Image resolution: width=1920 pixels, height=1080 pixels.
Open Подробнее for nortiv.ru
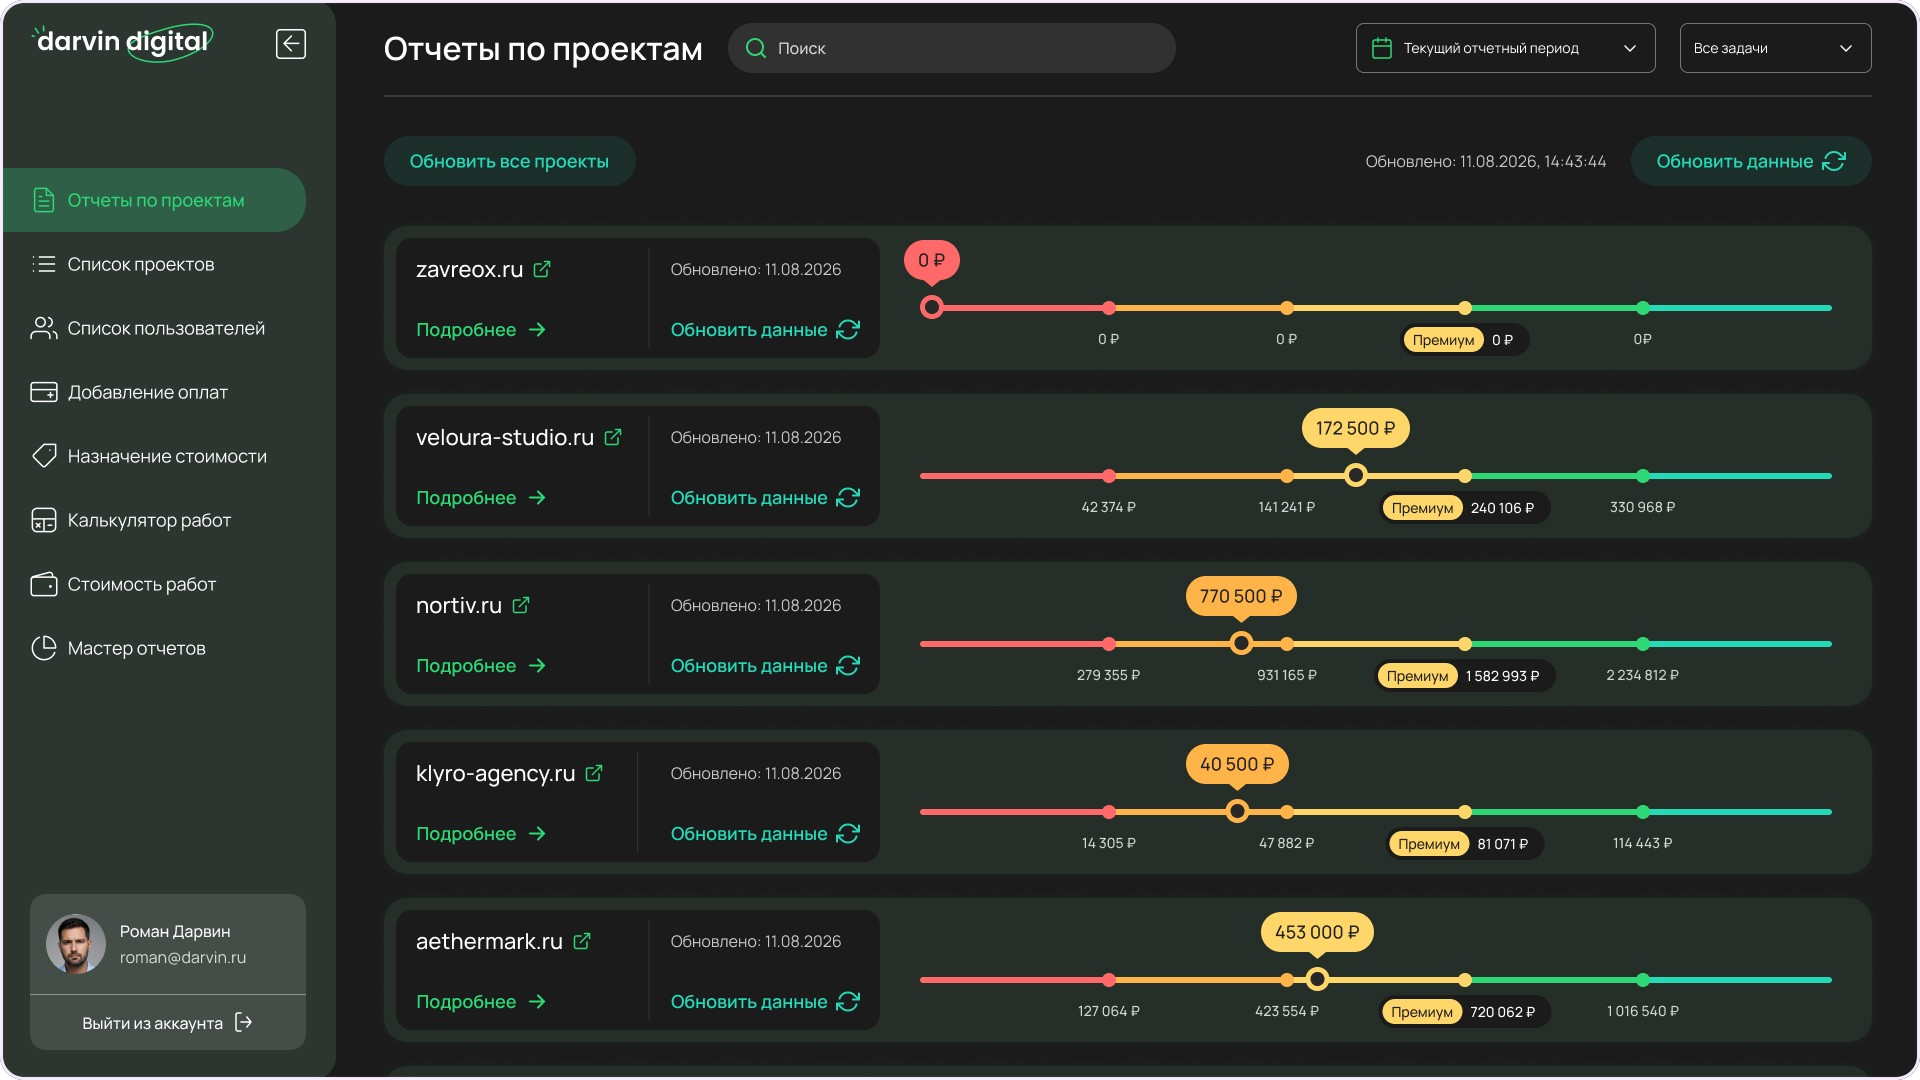481,666
